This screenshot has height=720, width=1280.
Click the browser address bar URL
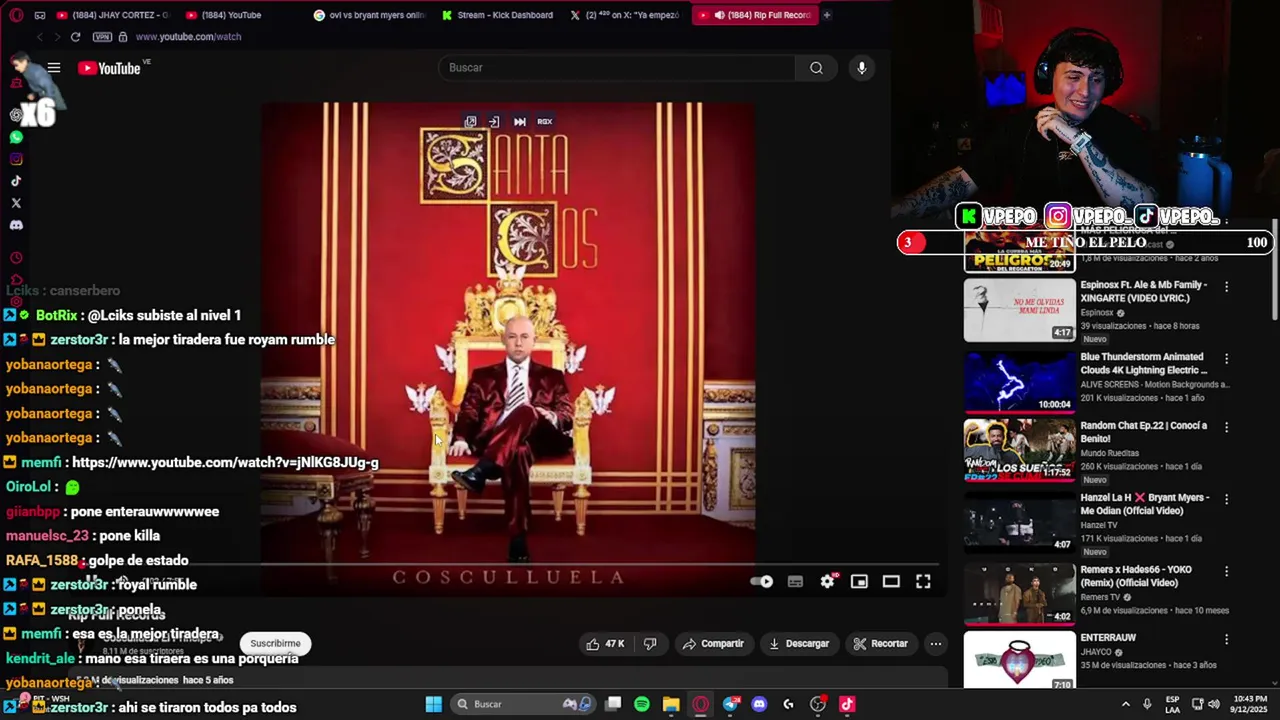188,37
